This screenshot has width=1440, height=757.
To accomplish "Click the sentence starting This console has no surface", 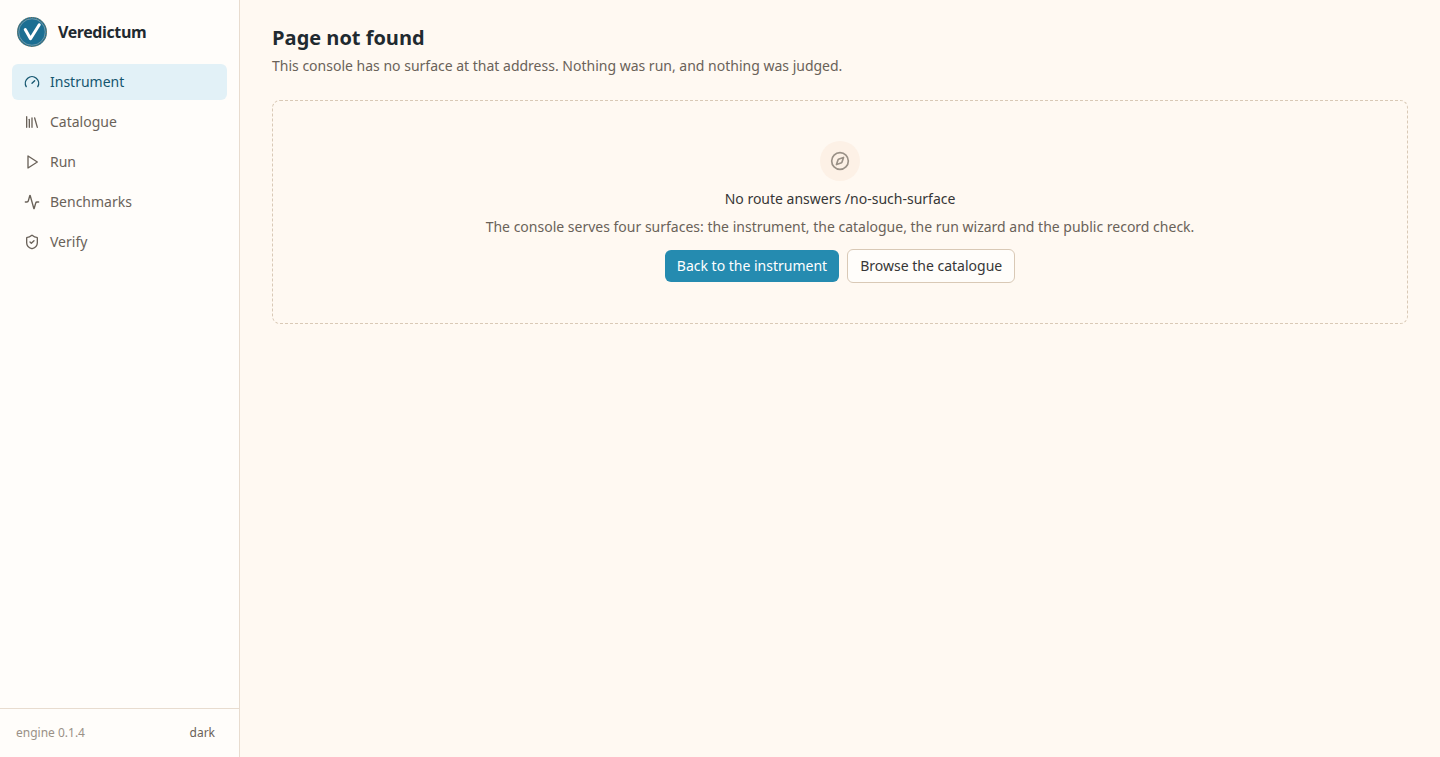I will (557, 67).
